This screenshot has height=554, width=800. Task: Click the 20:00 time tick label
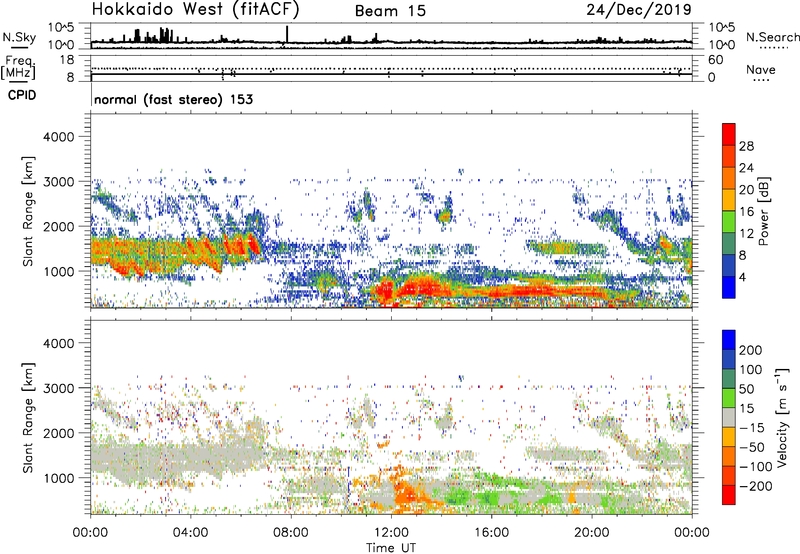(591, 533)
